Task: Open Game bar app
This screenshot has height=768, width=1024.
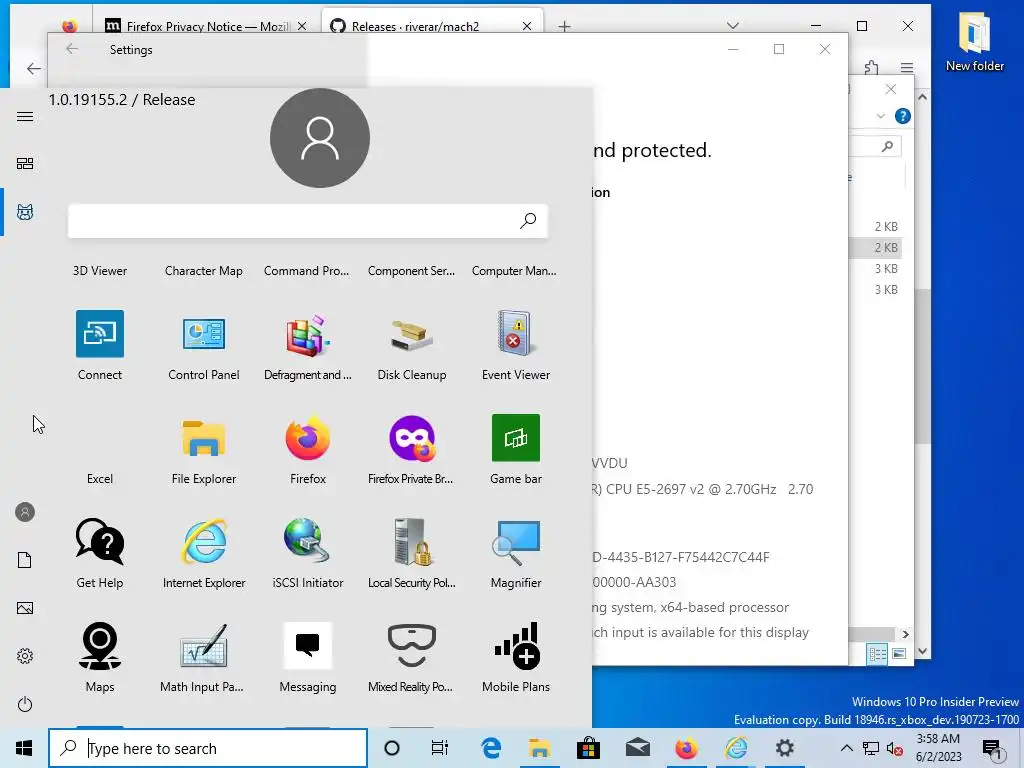Action: pyautogui.click(x=515, y=449)
